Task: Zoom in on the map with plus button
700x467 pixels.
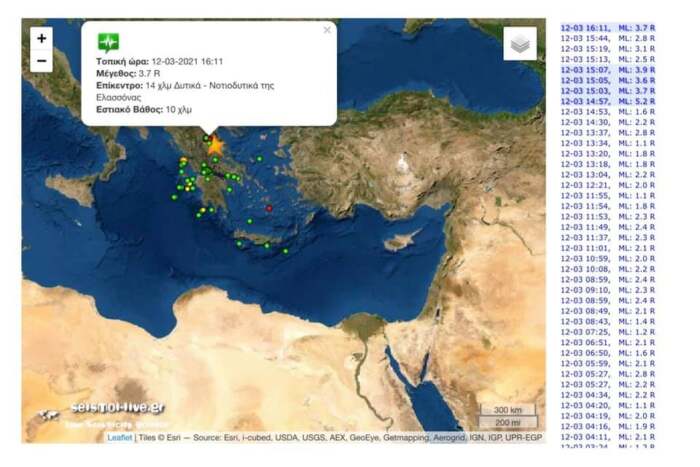Action: coord(41,38)
